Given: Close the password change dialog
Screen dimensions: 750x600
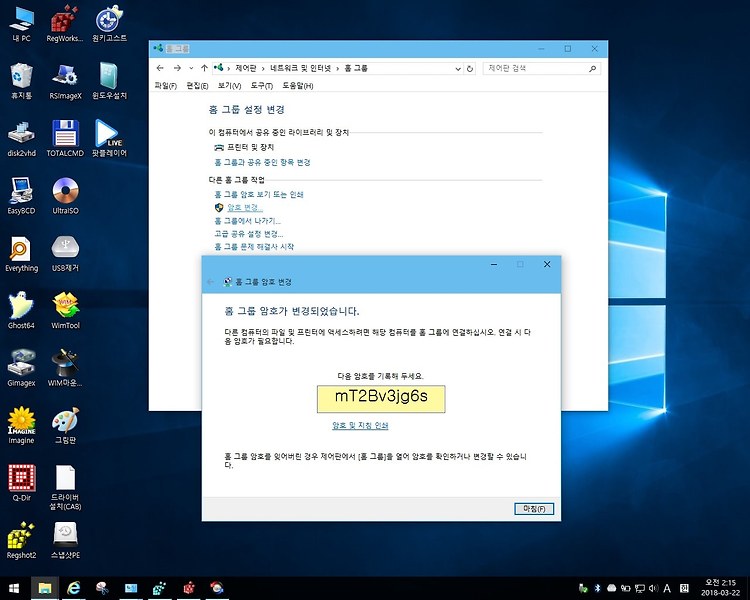Looking at the screenshot, I should click(547, 264).
